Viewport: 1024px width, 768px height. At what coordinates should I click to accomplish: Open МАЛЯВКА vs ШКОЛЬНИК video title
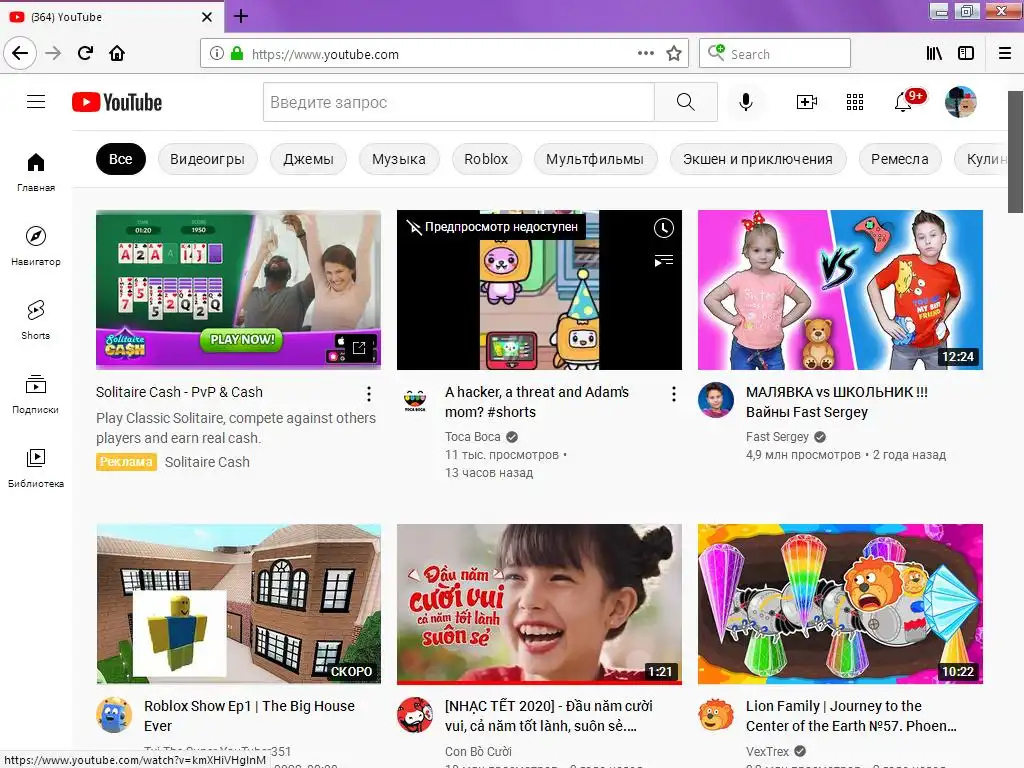[837, 402]
